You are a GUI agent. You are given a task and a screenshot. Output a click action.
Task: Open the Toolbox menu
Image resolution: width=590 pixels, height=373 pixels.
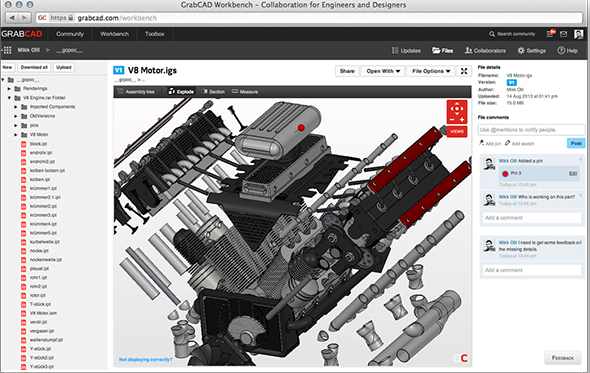point(155,34)
